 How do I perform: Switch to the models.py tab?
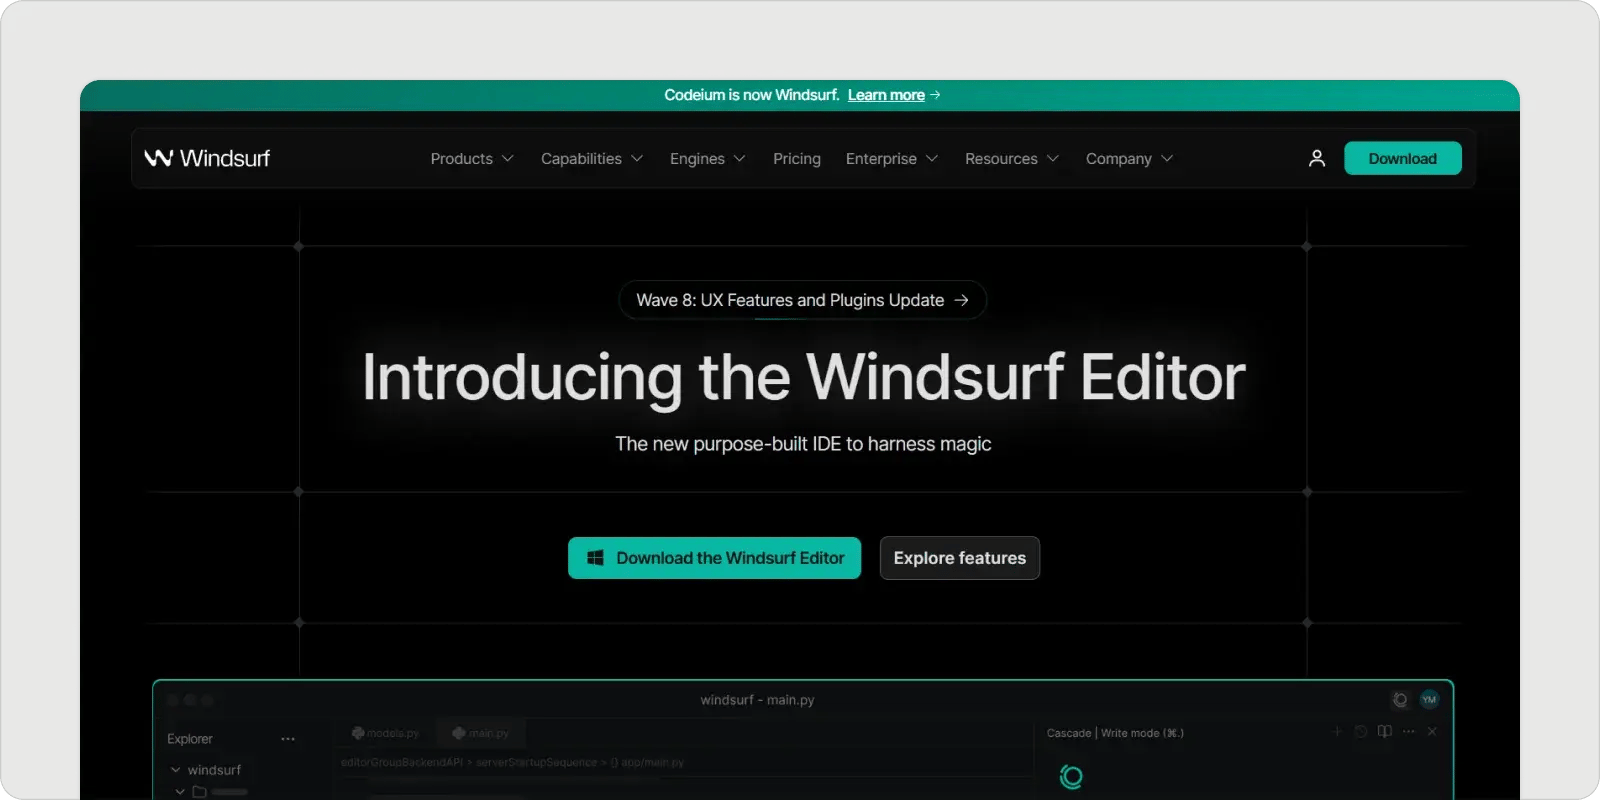pos(386,733)
